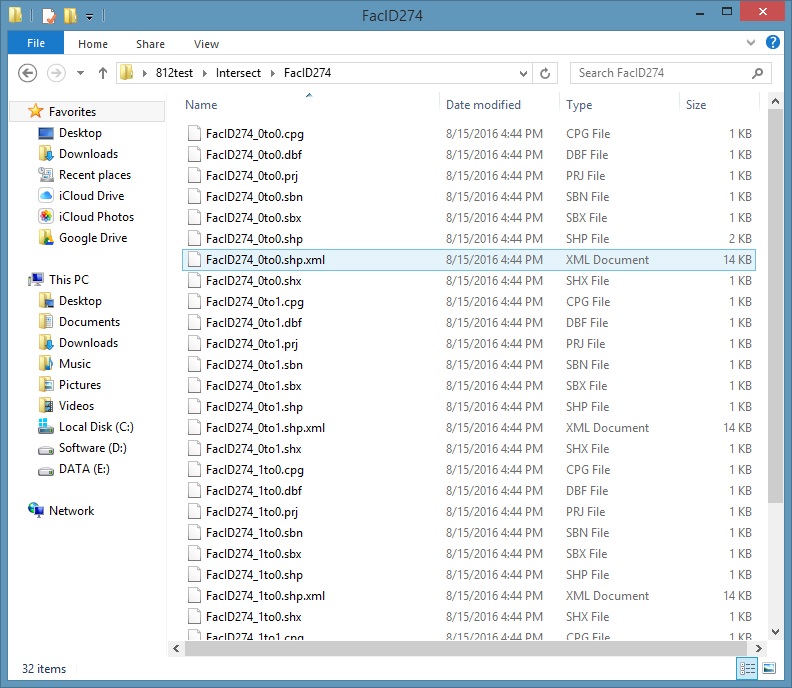Focus the Search FacID274 box
The width and height of the screenshot is (792, 688).
click(670, 73)
